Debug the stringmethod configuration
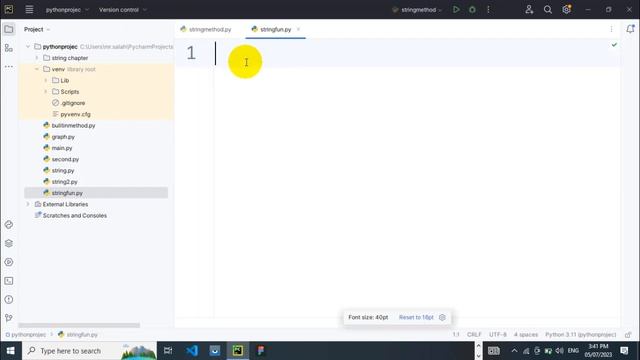This screenshot has height=360, width=640. [472, 9]
